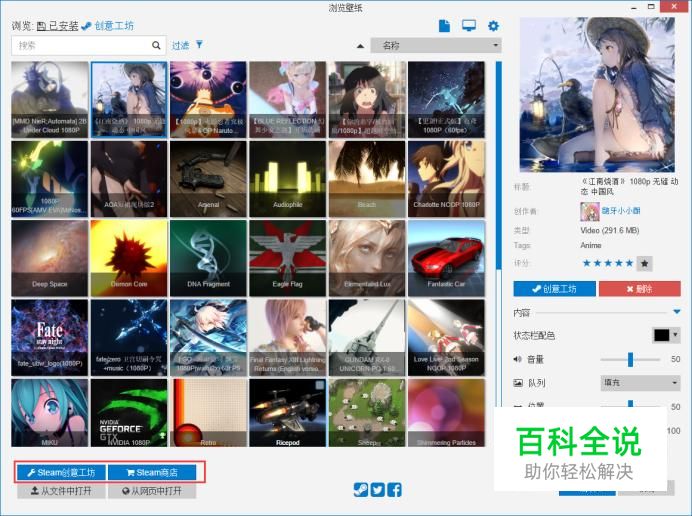
Task: Select the Audiophile wallpaper thumbnail
Action: pos(288,179)
